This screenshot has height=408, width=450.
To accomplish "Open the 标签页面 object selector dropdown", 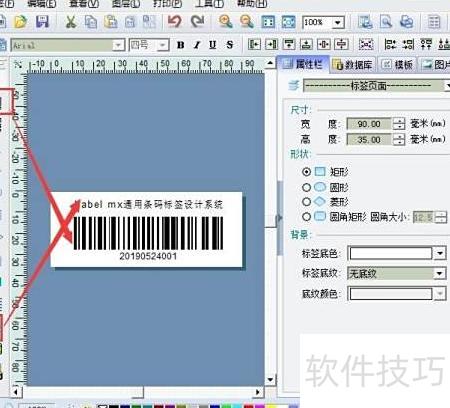I will [x=448, y=86].
